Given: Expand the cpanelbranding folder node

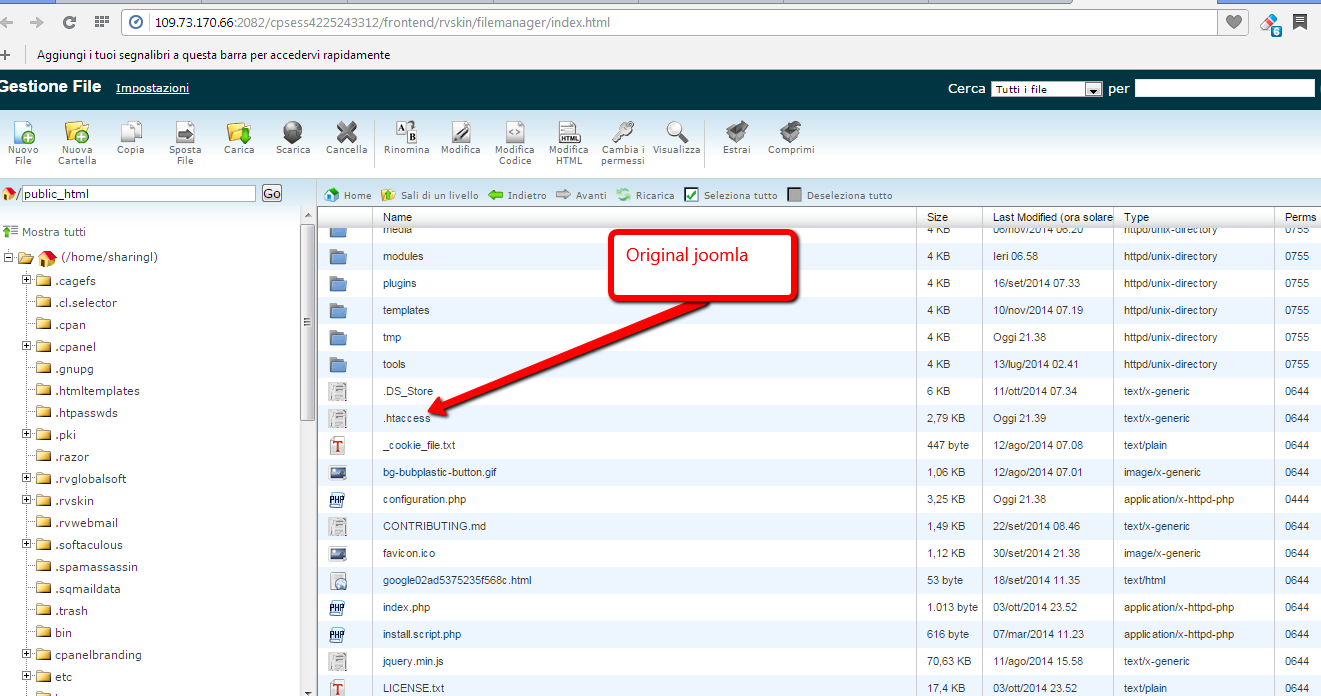Looking at the screenshot, I should point(27,655).
